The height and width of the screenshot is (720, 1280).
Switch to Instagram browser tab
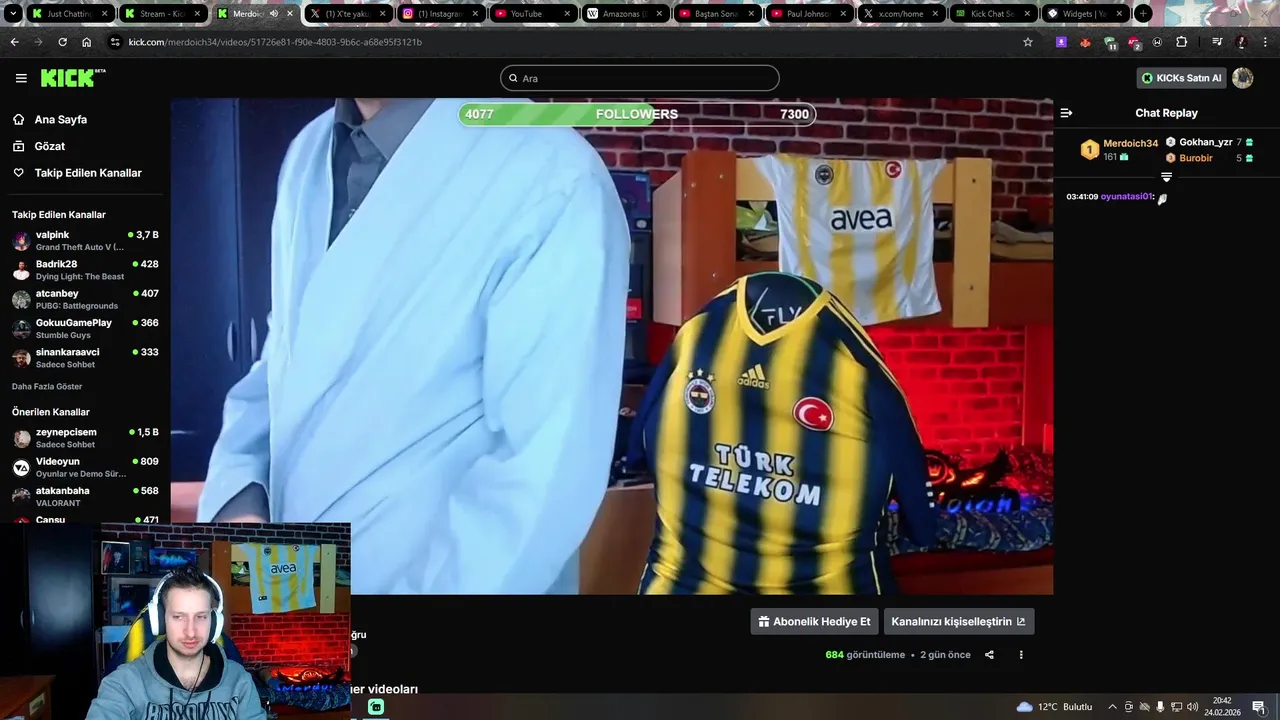click(441, 14)
